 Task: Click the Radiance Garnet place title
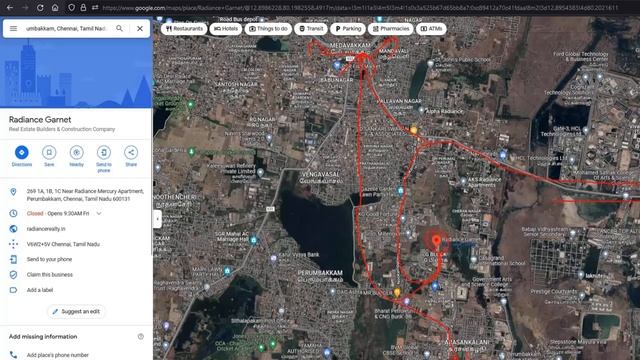[x=40, y=120]
